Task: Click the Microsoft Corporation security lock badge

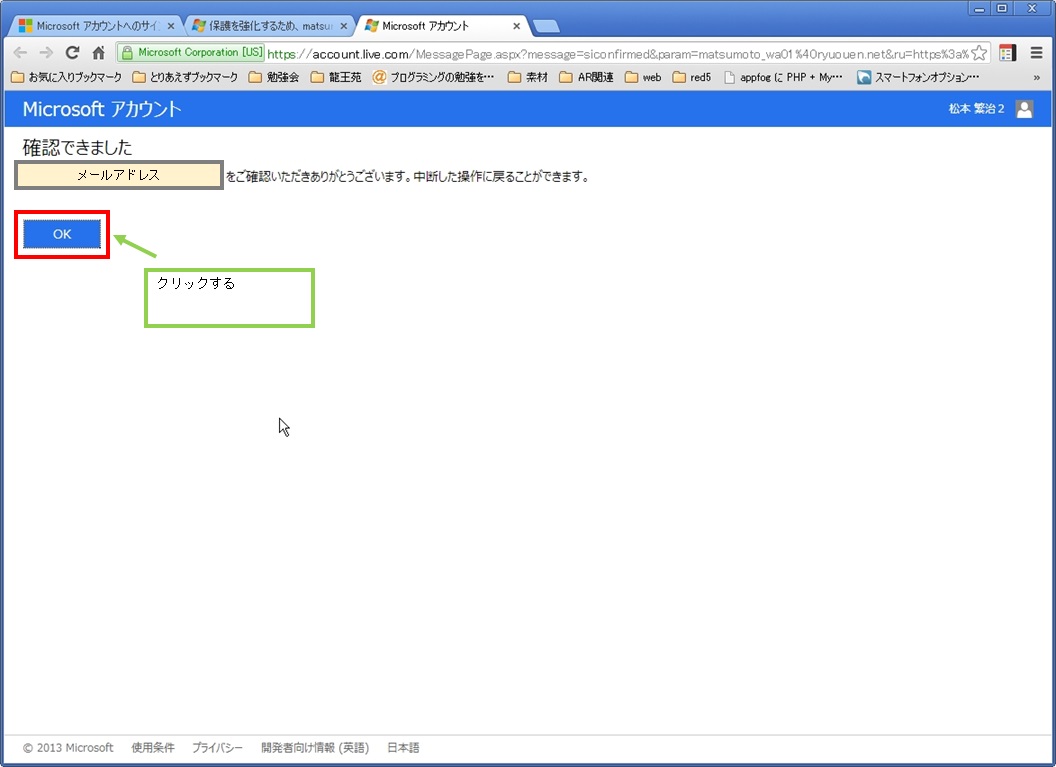Action: (191, 53)
